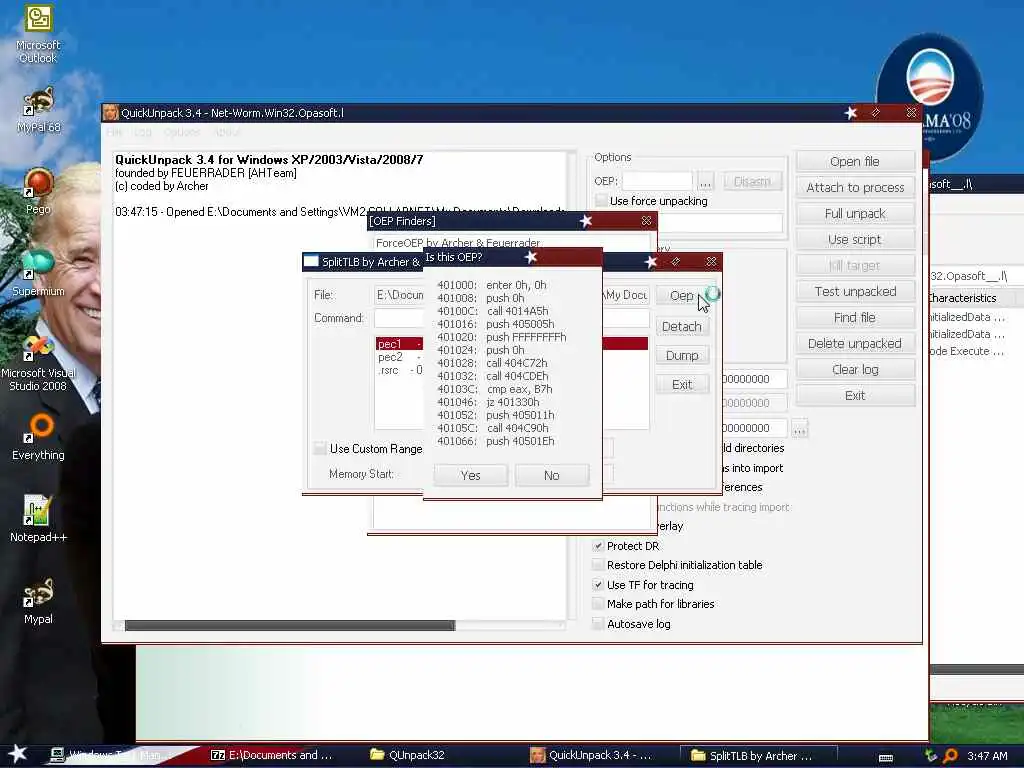
Task: Reject OEP with the No button
Action: tap(552, 475)
